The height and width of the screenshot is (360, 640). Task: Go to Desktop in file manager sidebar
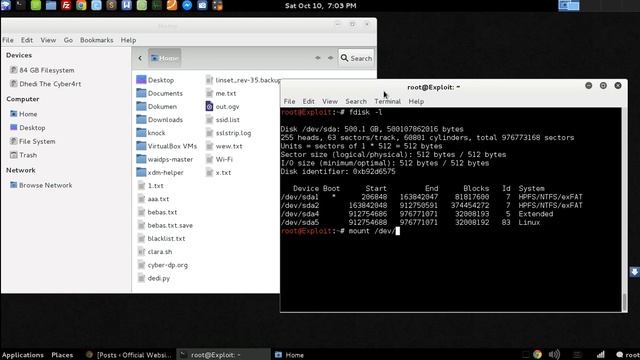(x=27, y=127)
